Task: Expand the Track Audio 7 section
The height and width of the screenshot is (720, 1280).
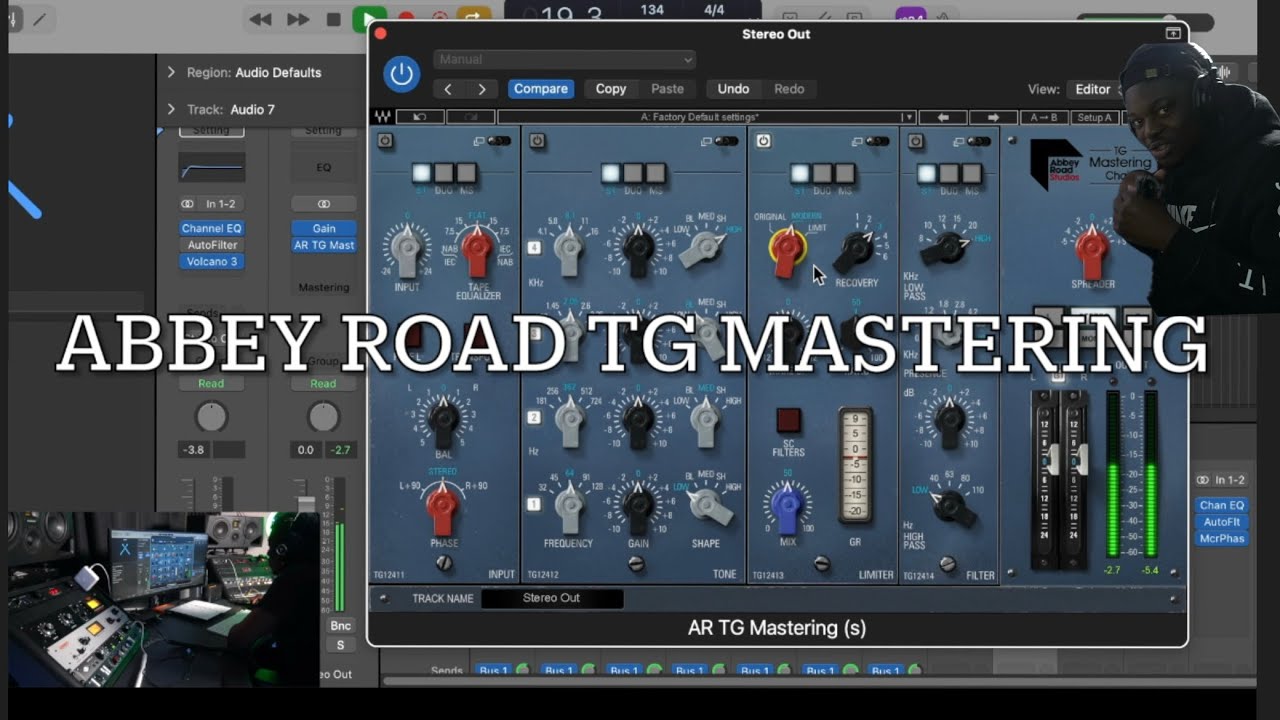Action: pyautogui.click(x=170, y=109)
